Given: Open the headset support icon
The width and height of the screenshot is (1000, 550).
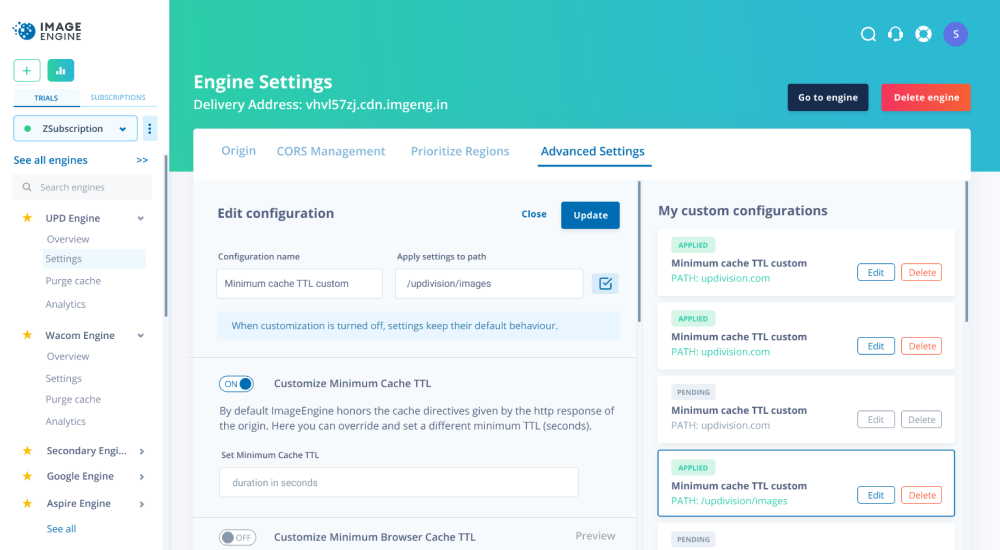Looking at the screenshot, I should tap(895, 34).
